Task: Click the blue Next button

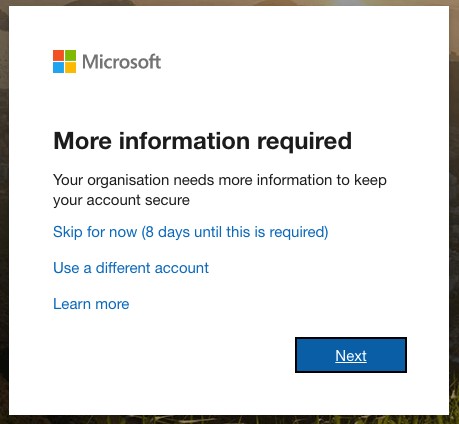Action: [x=351, y=355]
